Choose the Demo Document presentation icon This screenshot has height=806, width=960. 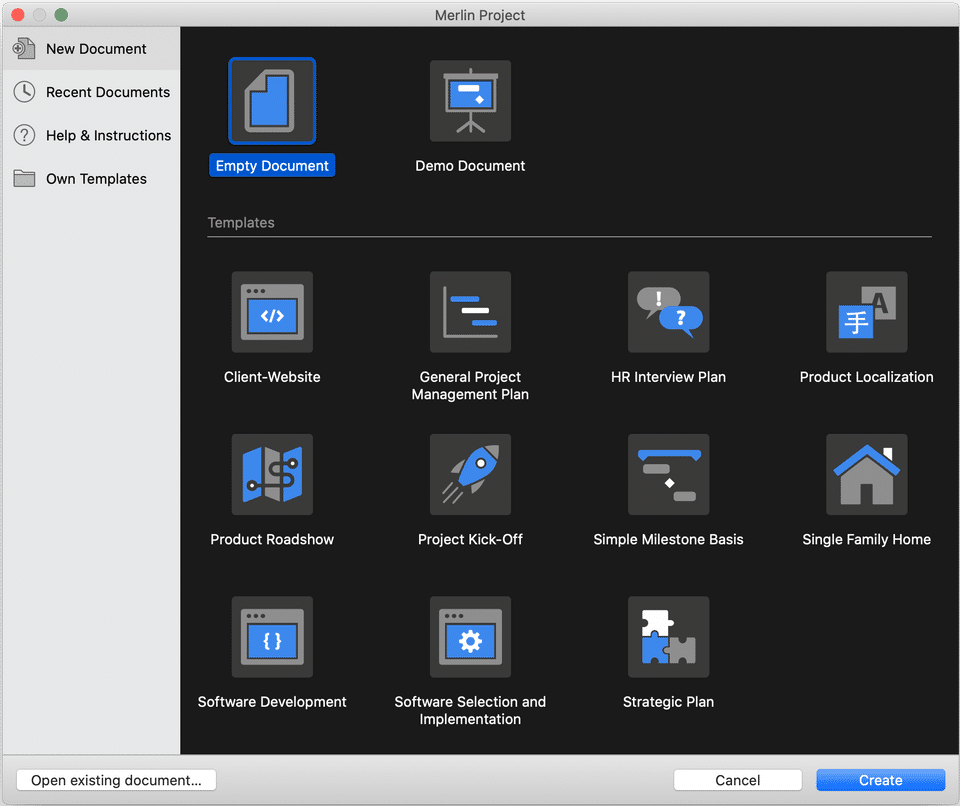coord(470,101)
